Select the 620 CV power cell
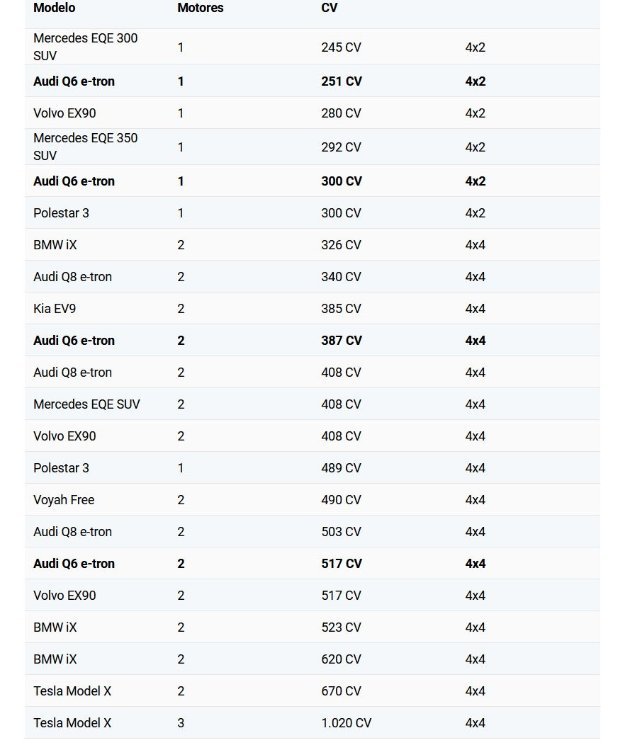This screenshot has height=750, width=630. tap(341, 659)
